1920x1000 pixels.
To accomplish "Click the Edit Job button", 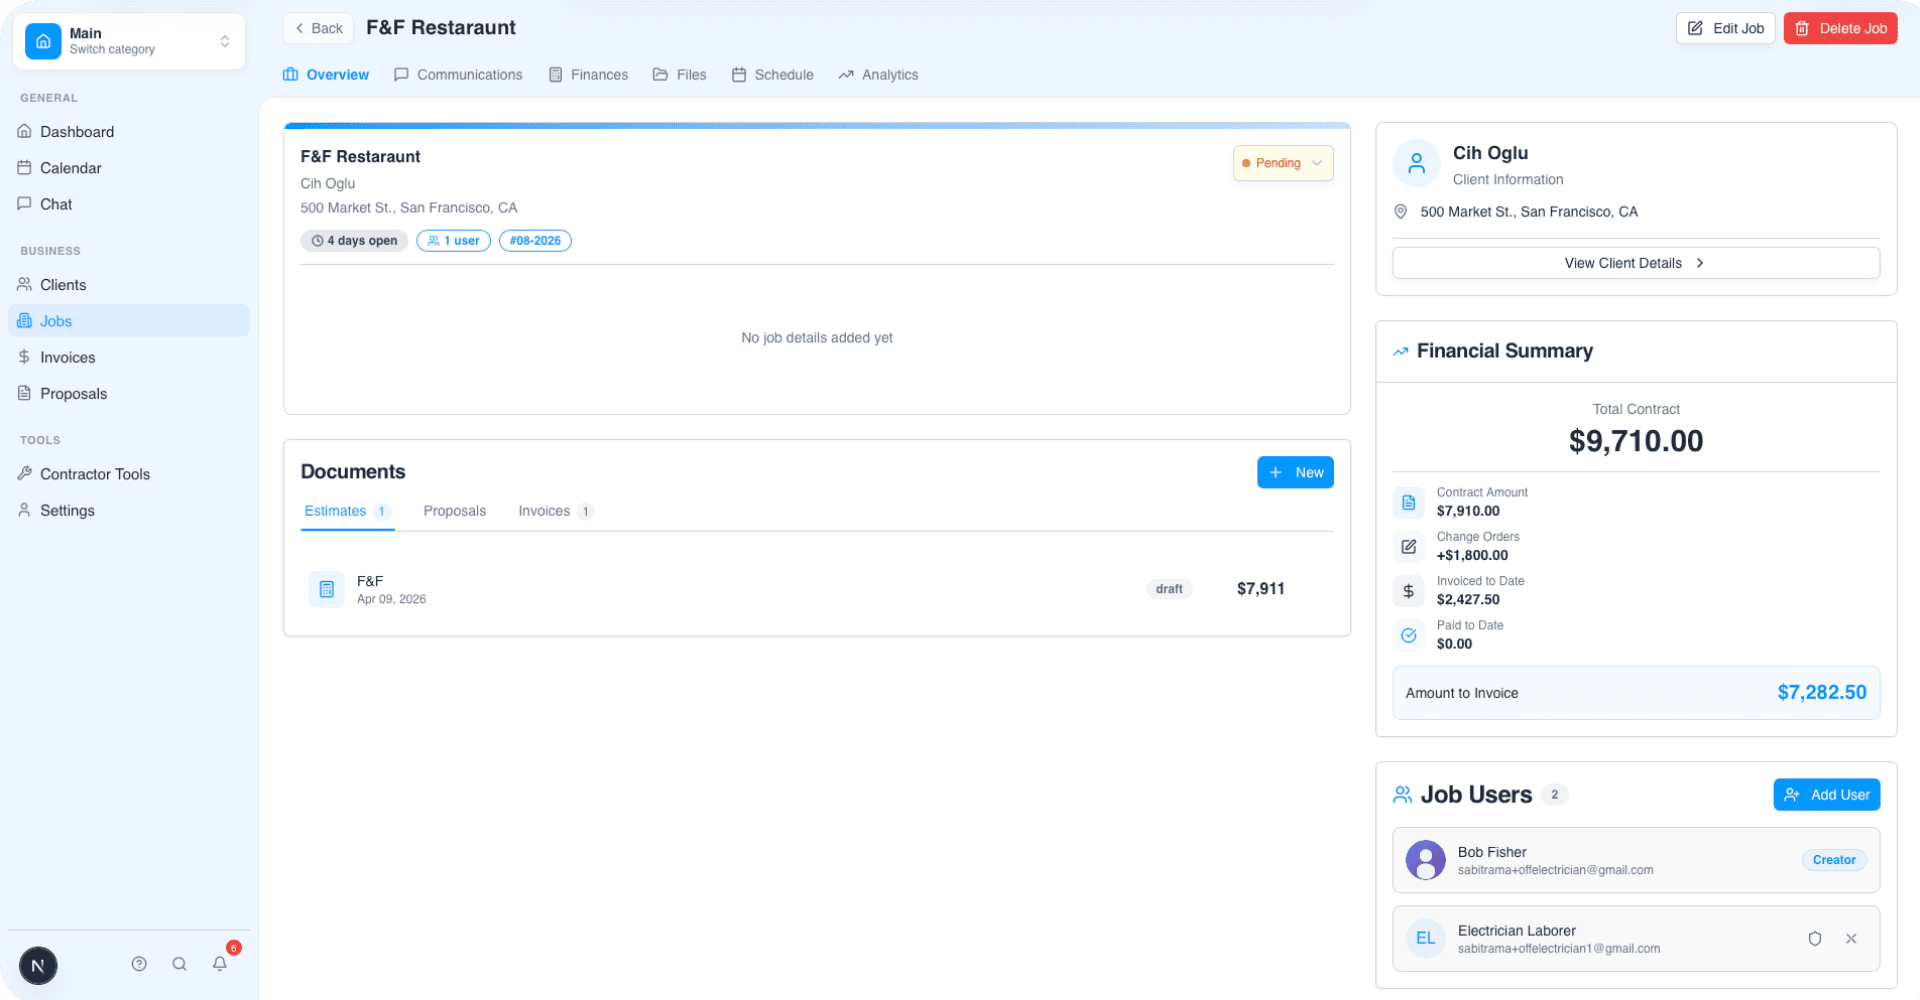I will pos(1725,28).
